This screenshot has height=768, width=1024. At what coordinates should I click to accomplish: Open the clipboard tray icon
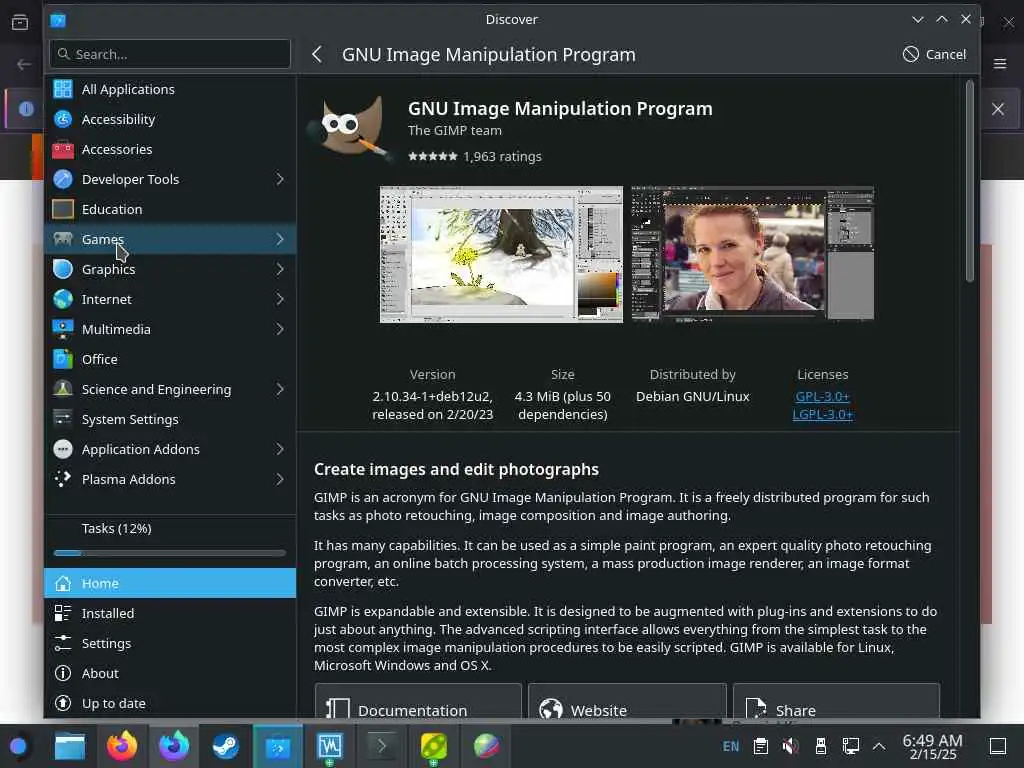click(760, 746)
